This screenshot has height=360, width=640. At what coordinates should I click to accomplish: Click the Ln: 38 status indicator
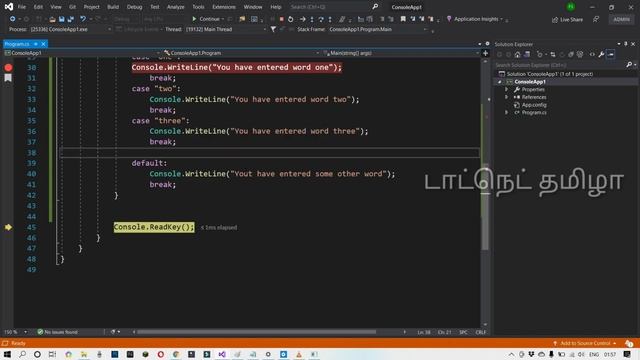pos(424,332)
